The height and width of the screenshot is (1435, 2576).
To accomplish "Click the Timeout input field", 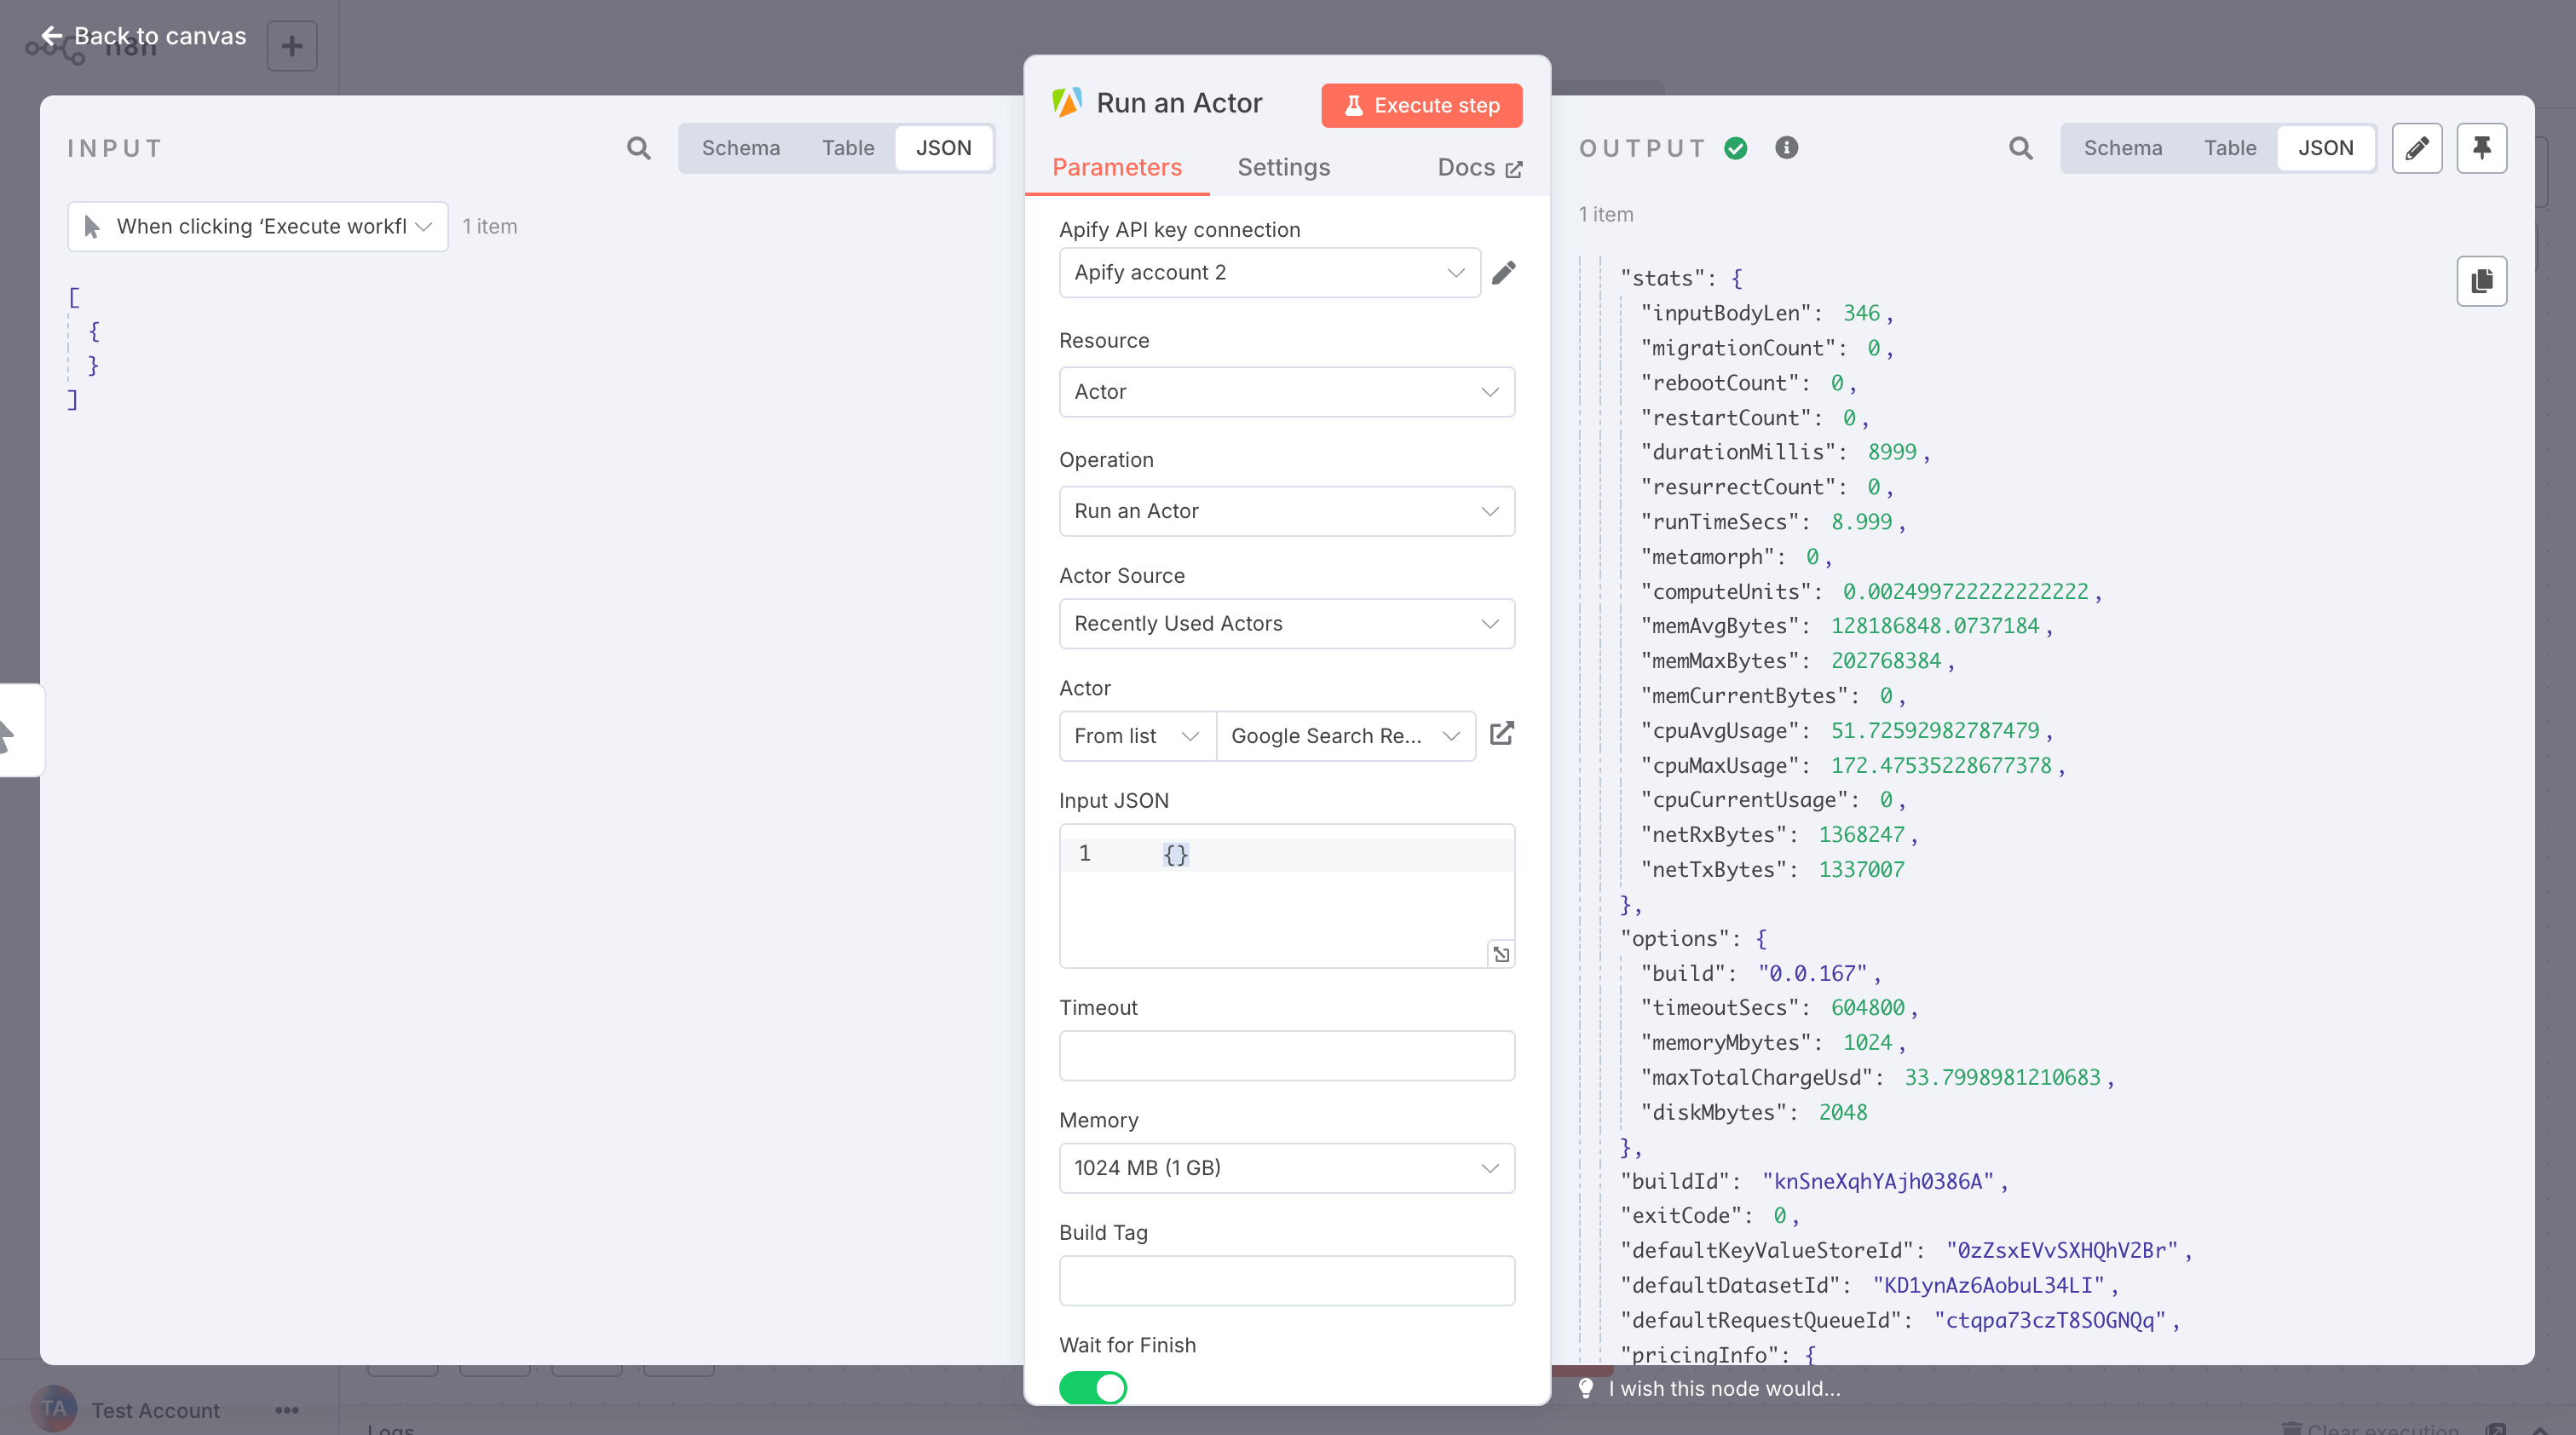I will 1287,1055.
